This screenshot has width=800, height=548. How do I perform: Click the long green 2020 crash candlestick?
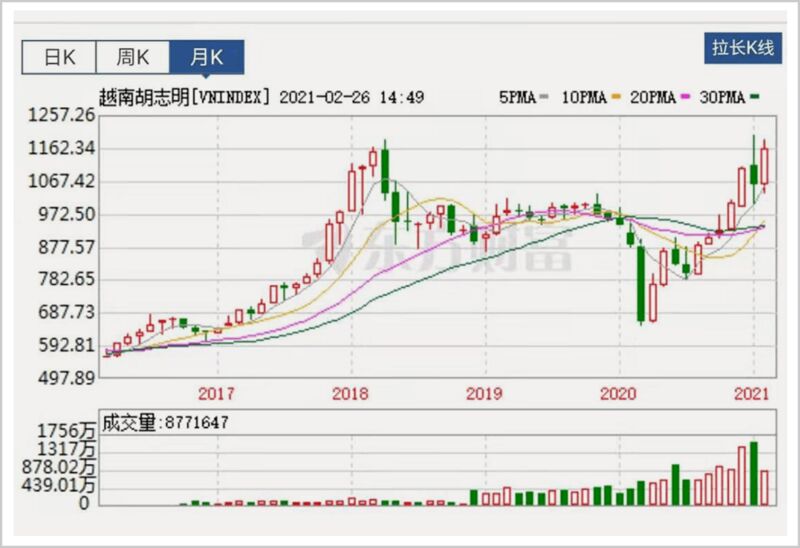click(641, 284)
